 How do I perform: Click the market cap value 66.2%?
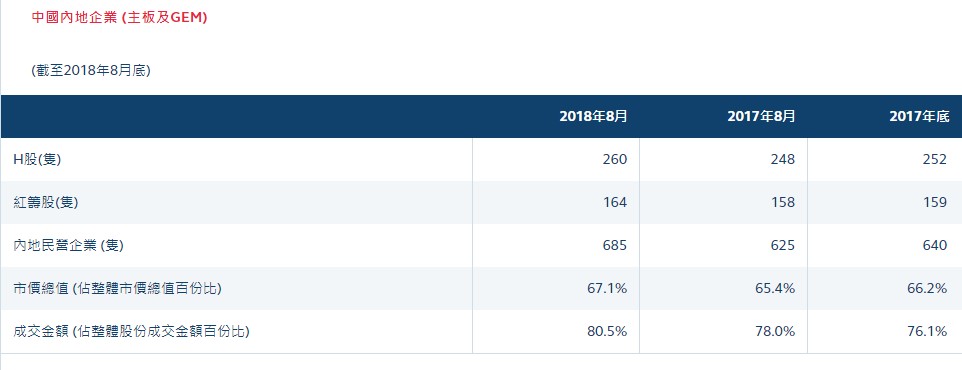point(928,288)
